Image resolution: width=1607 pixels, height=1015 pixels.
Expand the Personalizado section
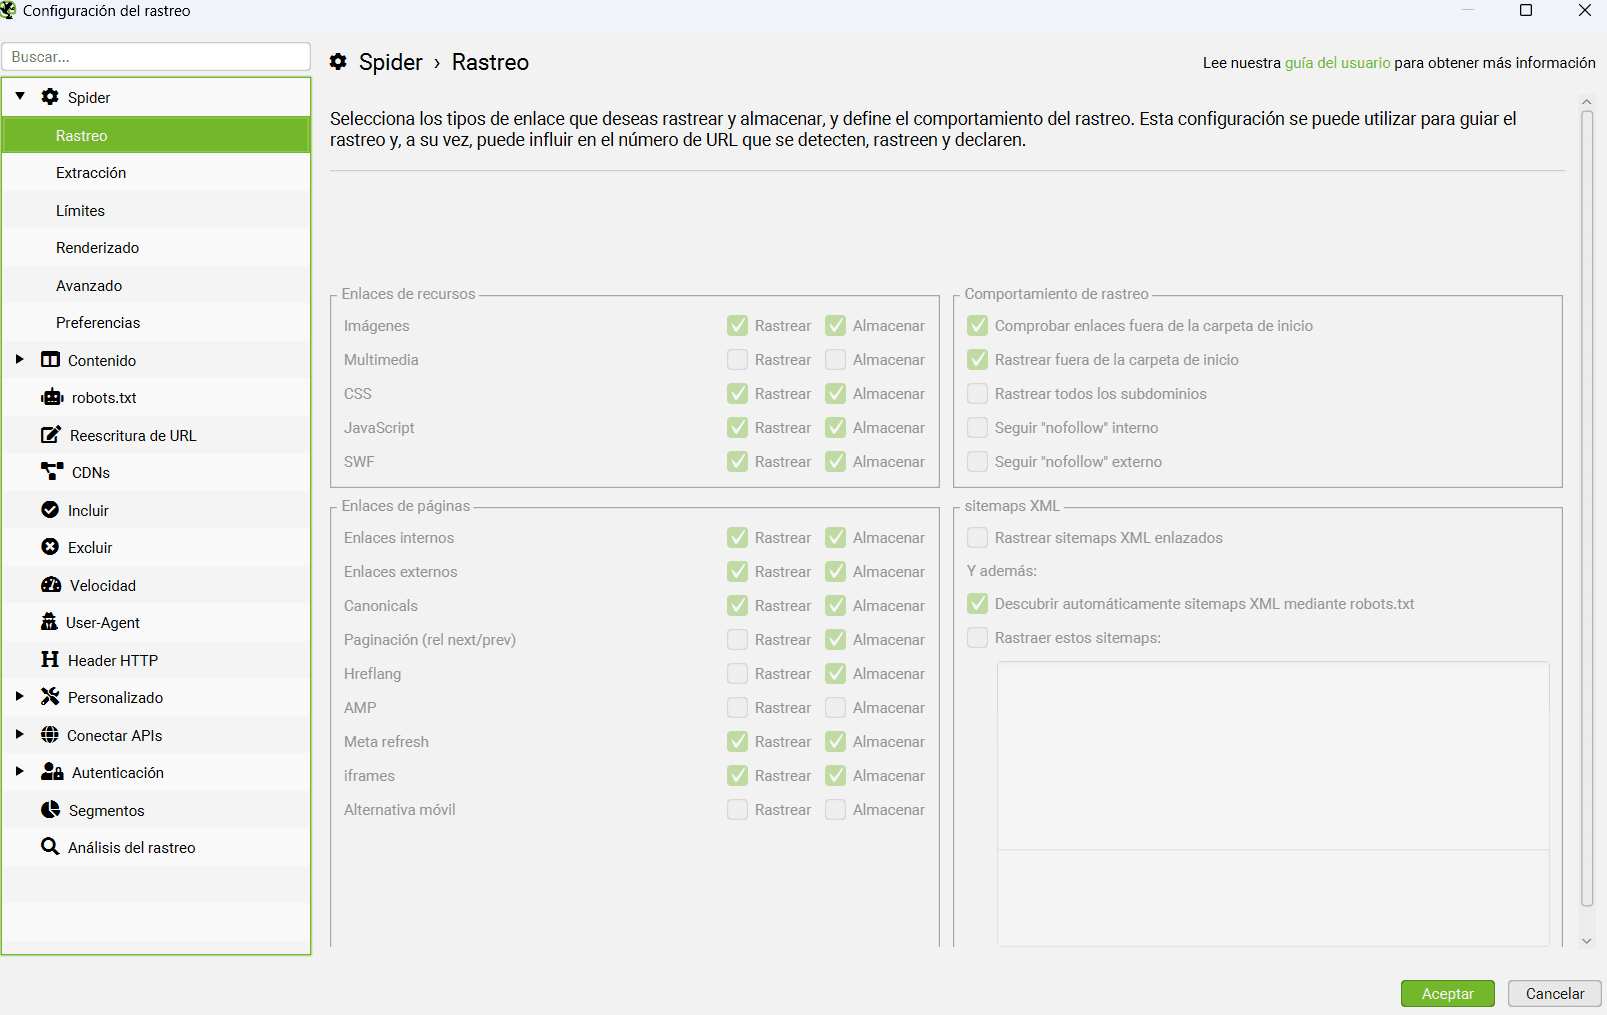(x=19, y=697)
